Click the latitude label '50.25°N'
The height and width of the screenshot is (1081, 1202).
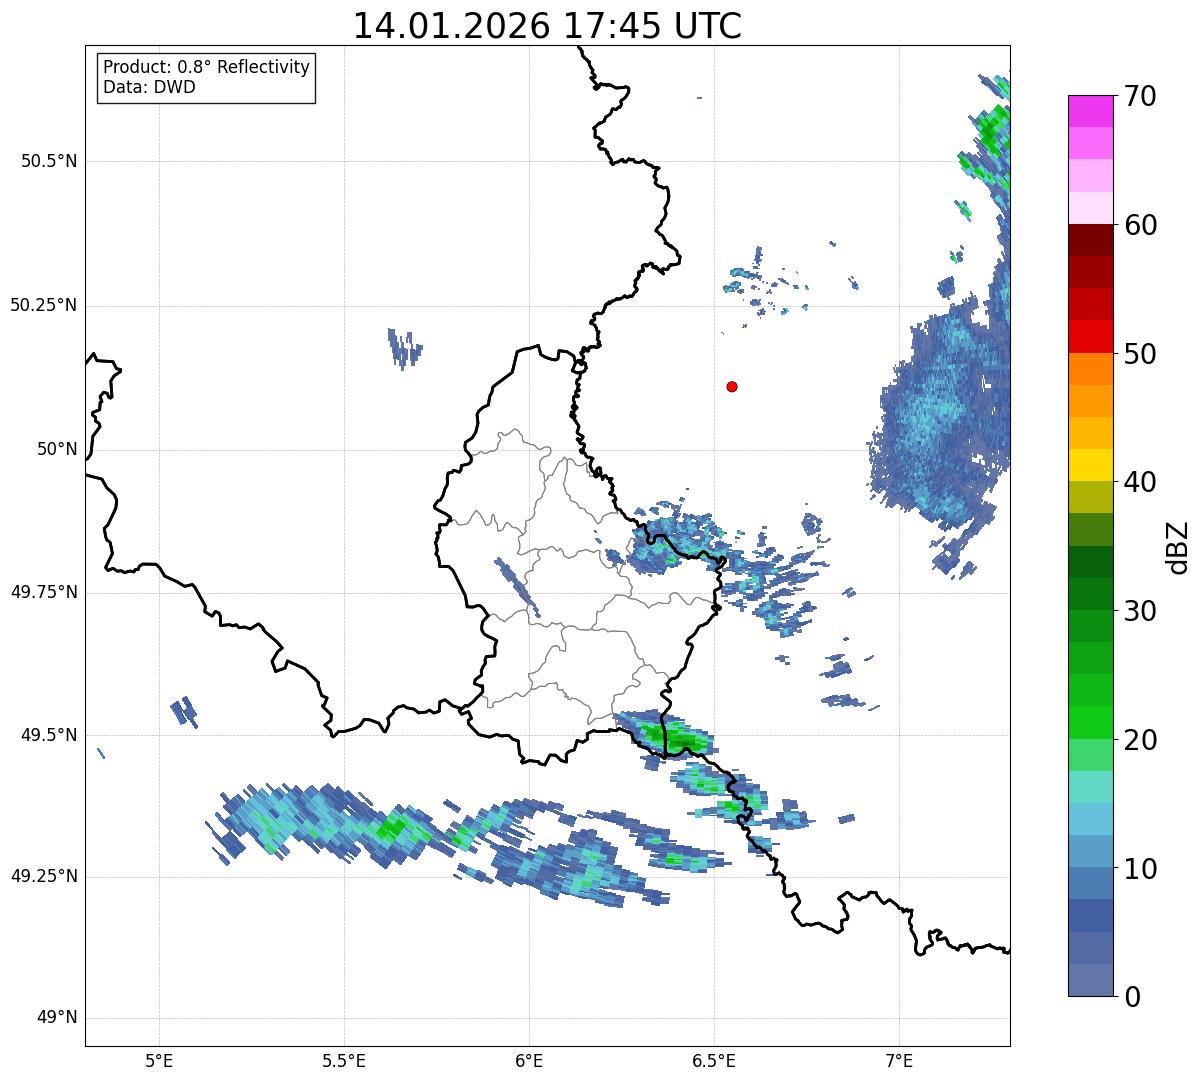44,305
